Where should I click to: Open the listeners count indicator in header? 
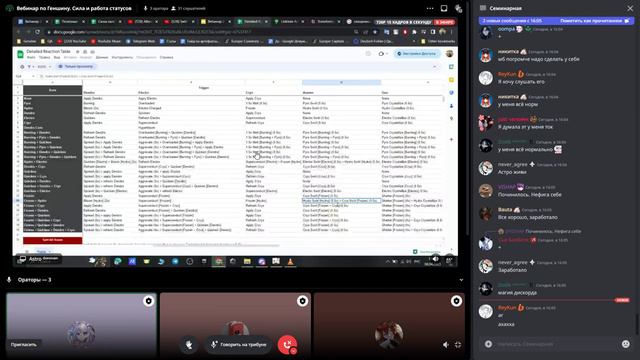tap(188, 8)
